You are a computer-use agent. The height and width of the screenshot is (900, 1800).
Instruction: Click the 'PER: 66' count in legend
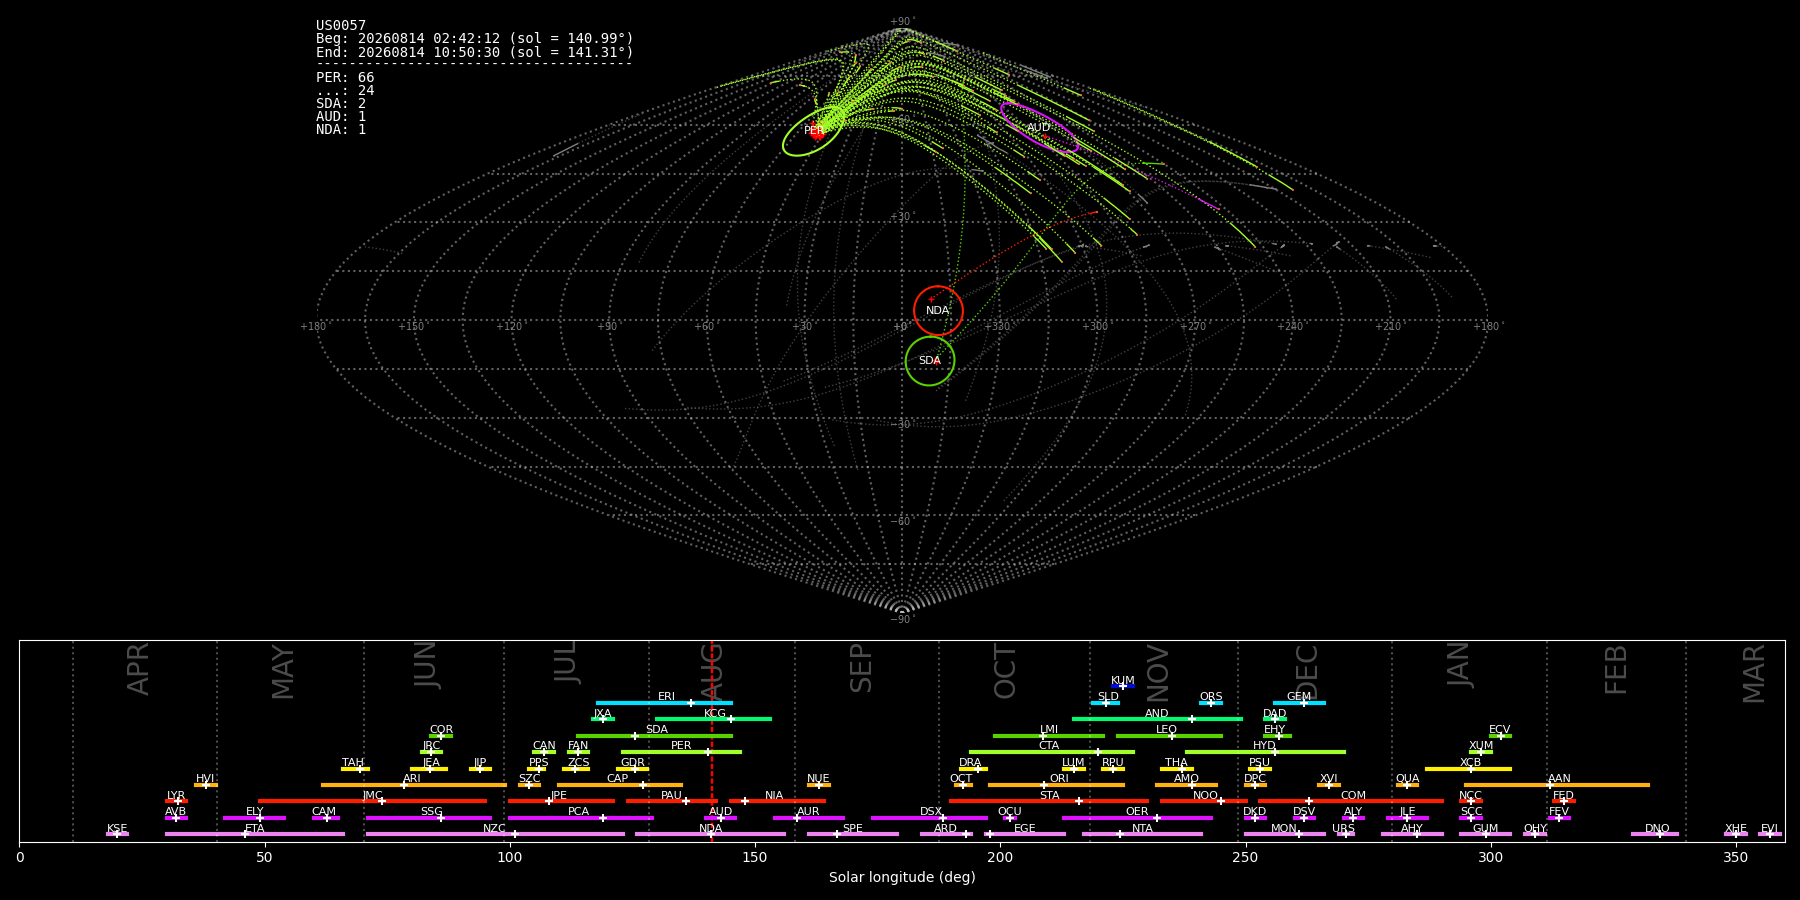345,77
